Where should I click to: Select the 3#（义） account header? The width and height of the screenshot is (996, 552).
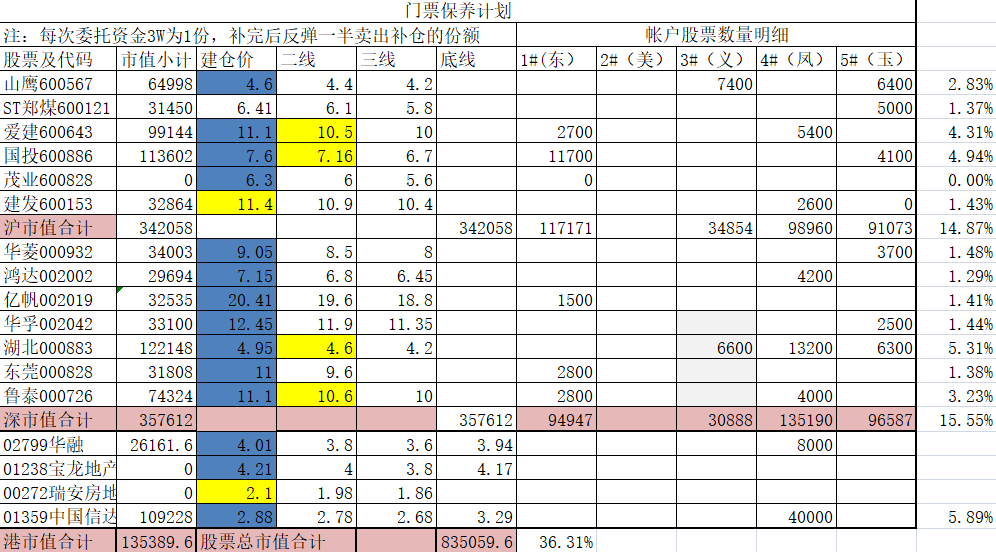717,60
